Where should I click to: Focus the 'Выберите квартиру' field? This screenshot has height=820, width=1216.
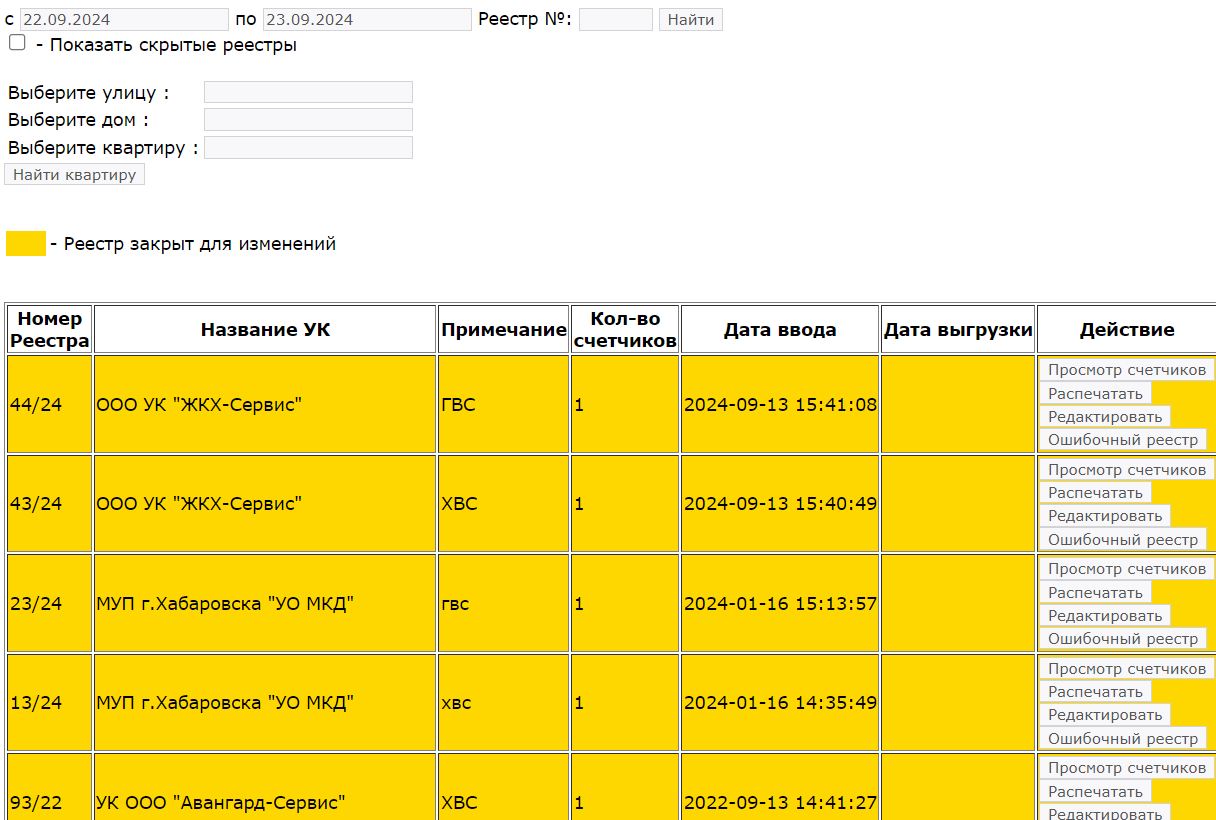(x=308, y=148)
